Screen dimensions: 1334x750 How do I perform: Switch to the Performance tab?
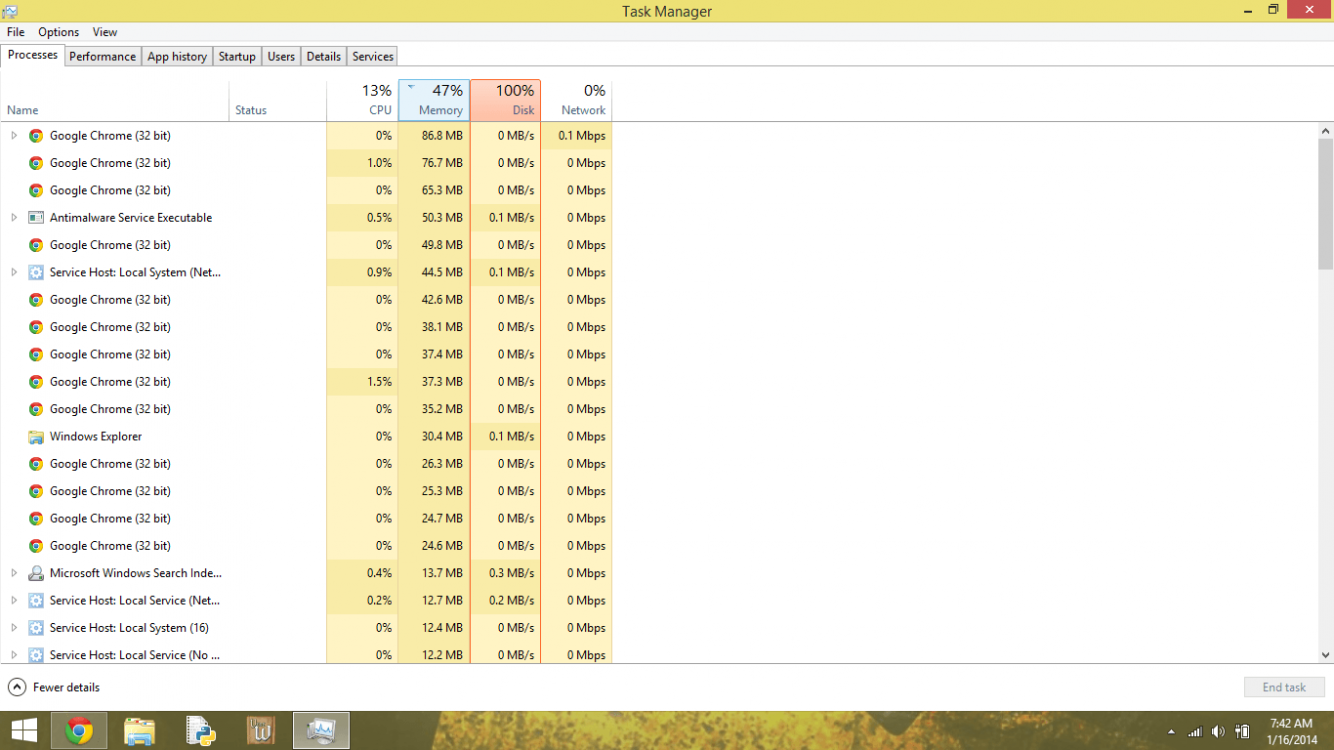pos(102,57)
